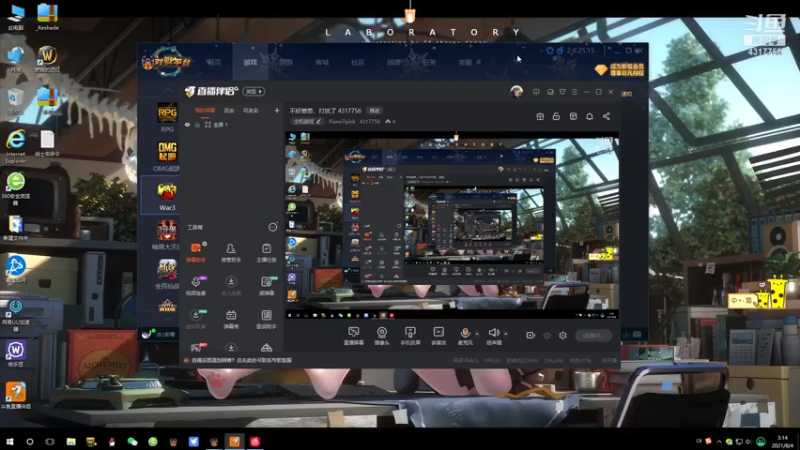The width and height of the screenshot is (800, 450).
Task: Expand 工具箱 toolbox with the more circle
Action: click(273, 227)
